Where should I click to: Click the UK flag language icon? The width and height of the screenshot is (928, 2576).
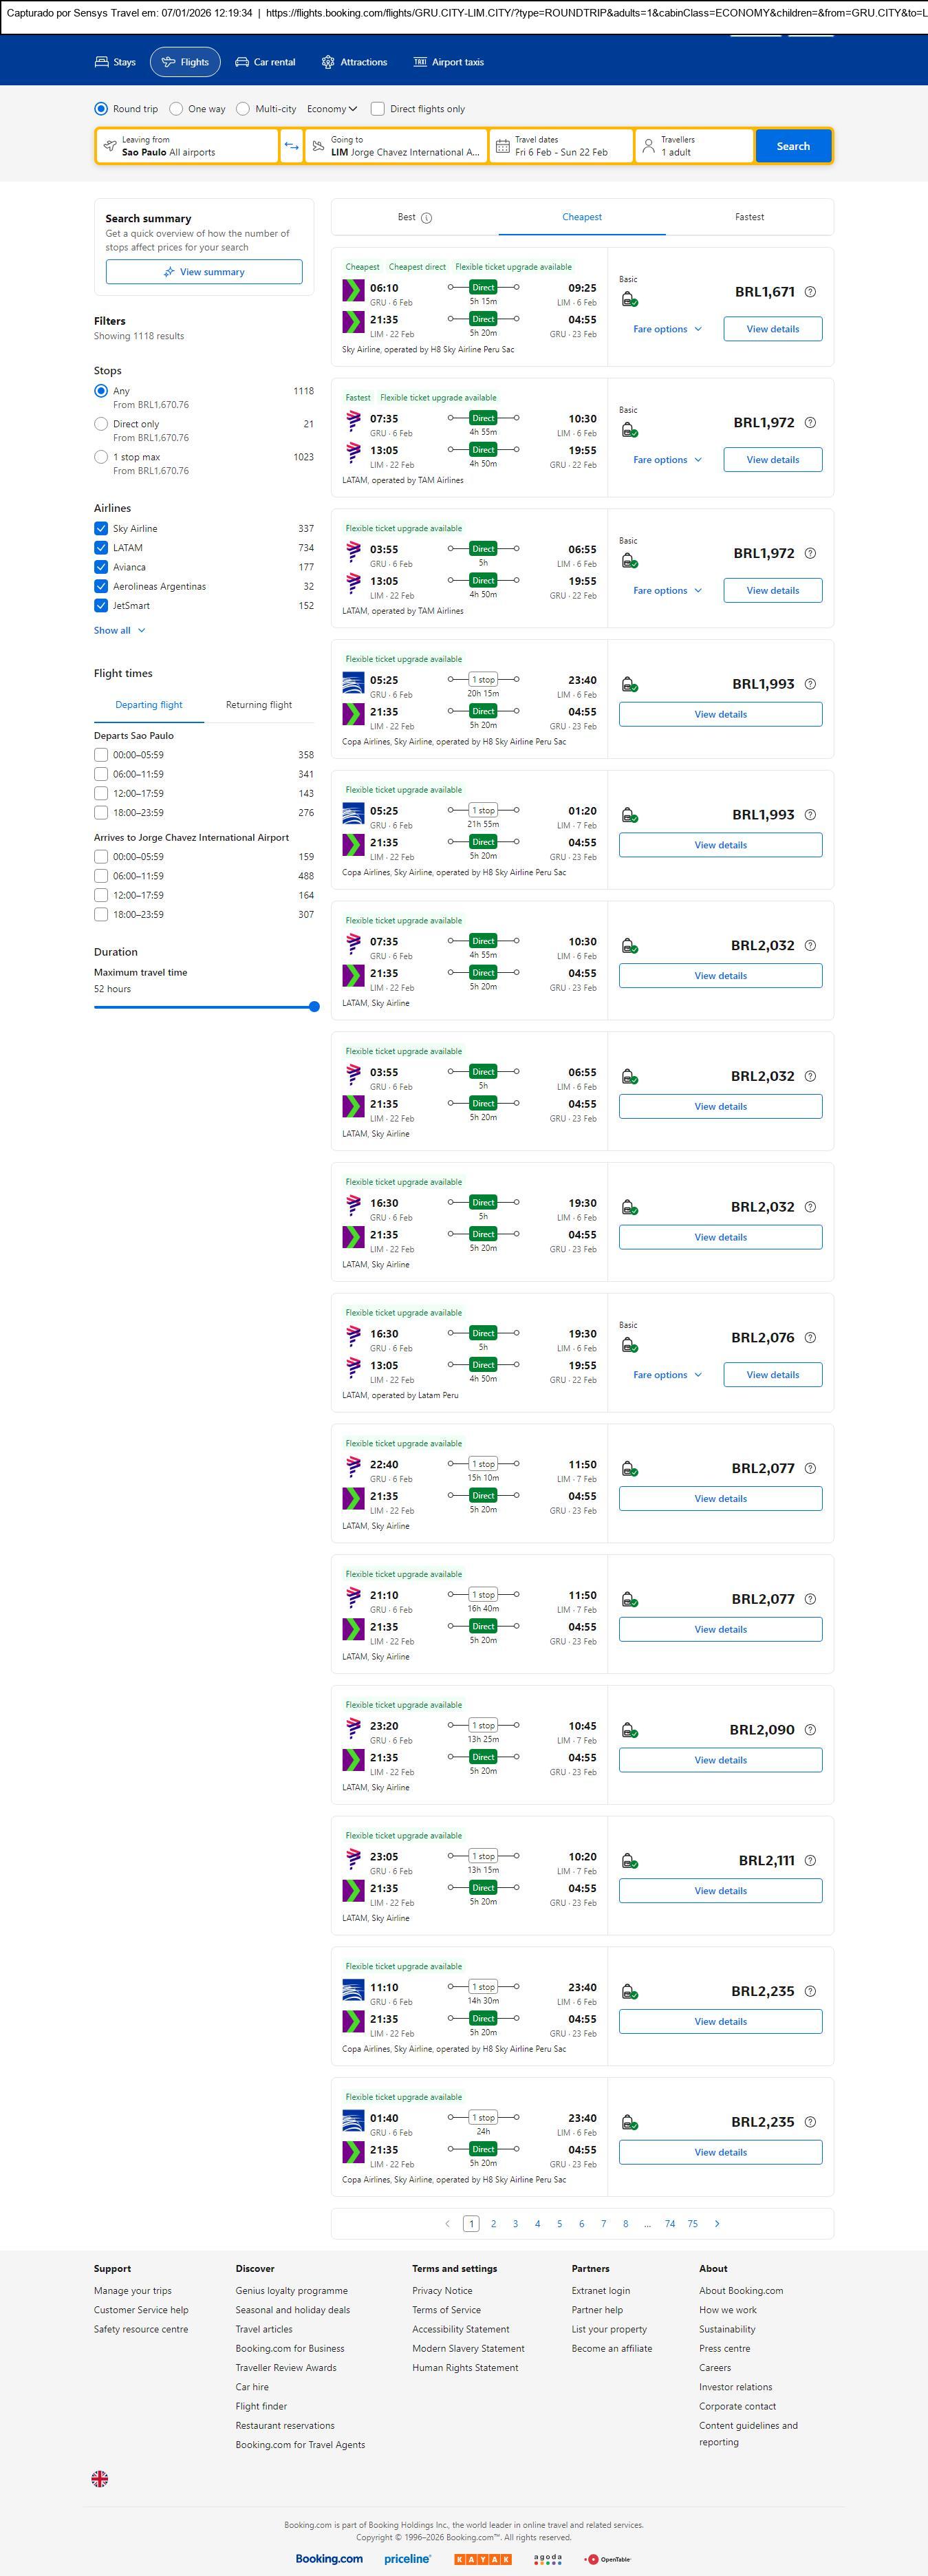[x=100, y=2478]
